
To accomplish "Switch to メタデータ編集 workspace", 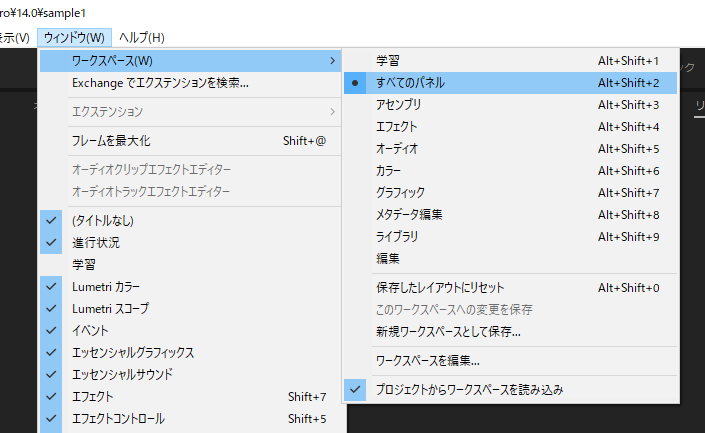I will point(510,215).
